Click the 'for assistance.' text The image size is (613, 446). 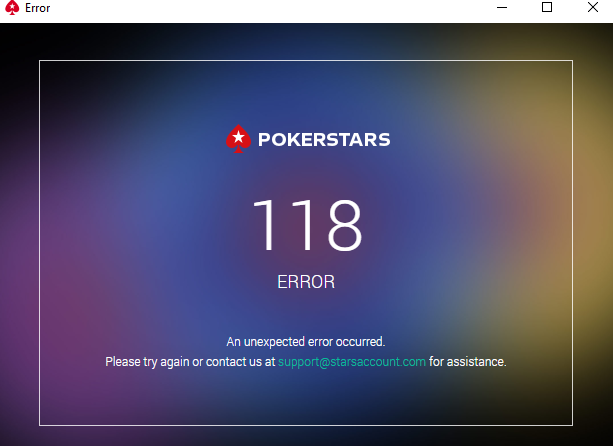[x=468, y=362]
